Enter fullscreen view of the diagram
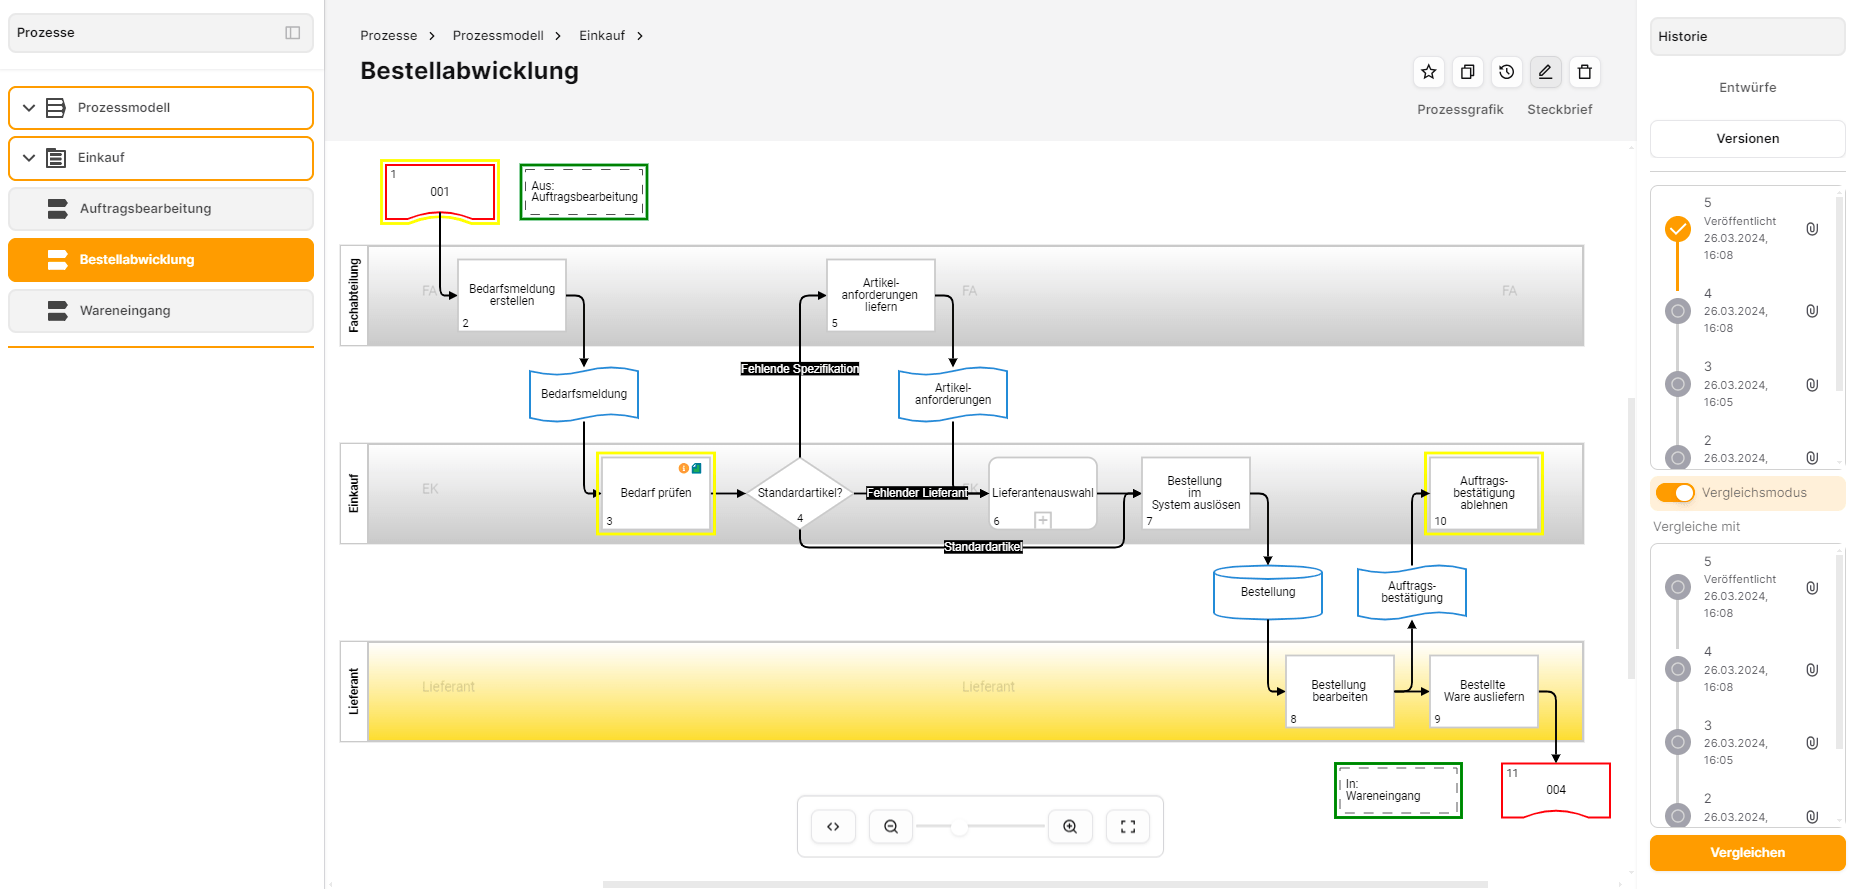Viewport: 1859px width, 889px height. coord(1128,827)
